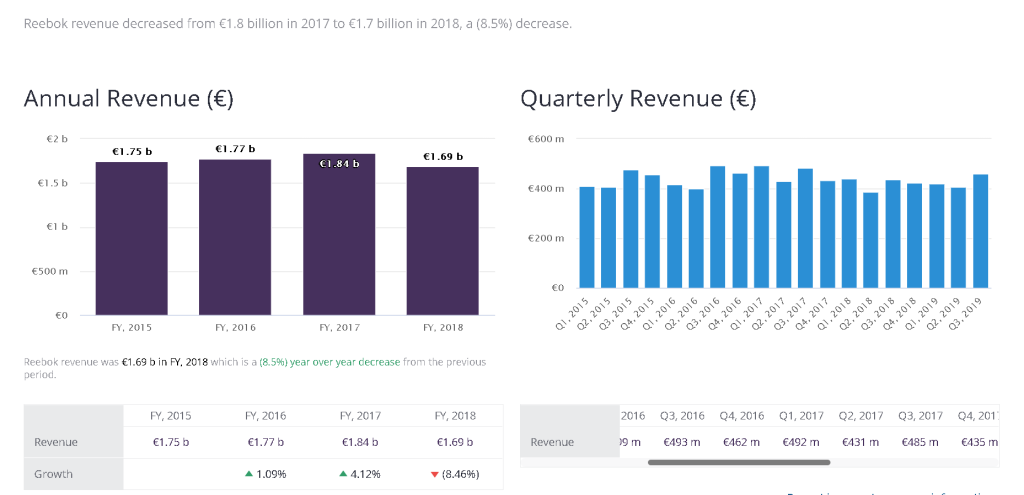Click the Revenue row label in annual table
This screenshot has height=495, width=1024.
(56, 441)
